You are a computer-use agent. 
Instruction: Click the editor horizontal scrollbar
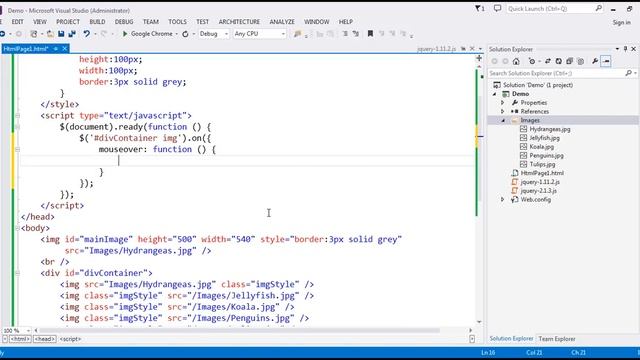pos(239,330)
